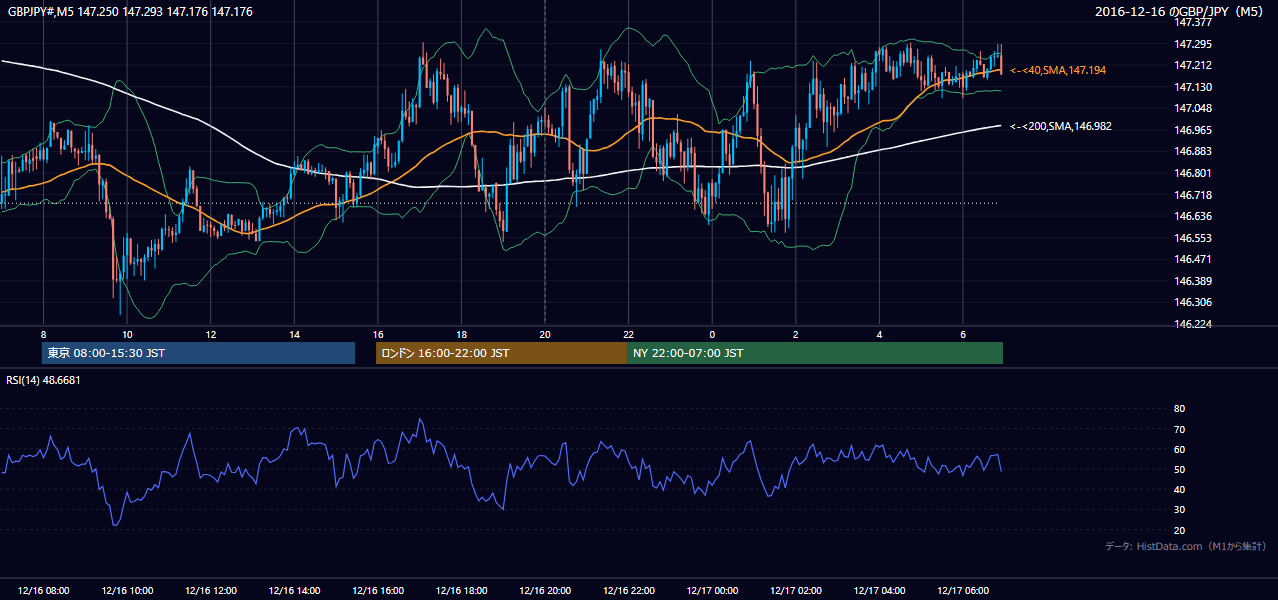Click RSI scale level 80
1278x600 pixels.
[1179, 409]
